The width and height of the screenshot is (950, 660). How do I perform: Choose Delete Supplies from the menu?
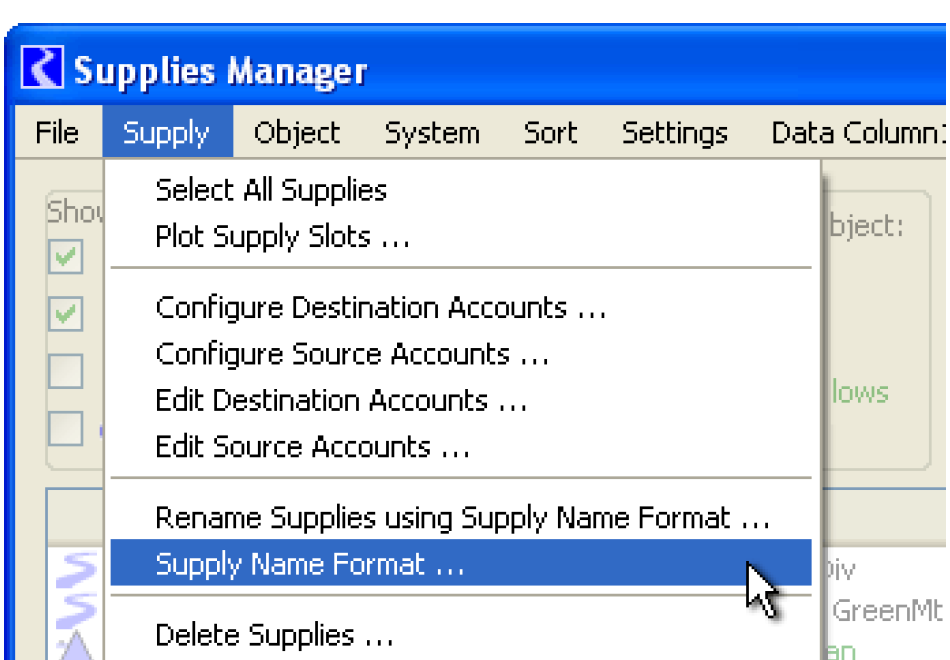(x=274, y=635)
